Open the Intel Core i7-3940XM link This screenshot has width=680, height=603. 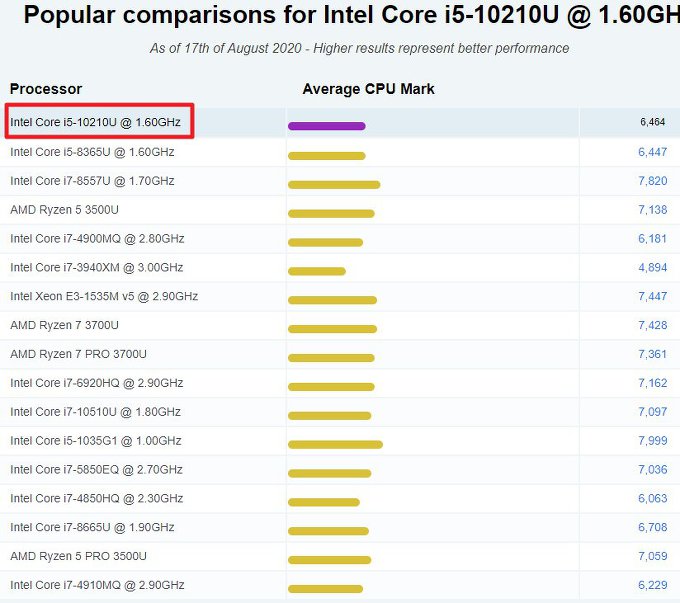[x=96, y=268]
